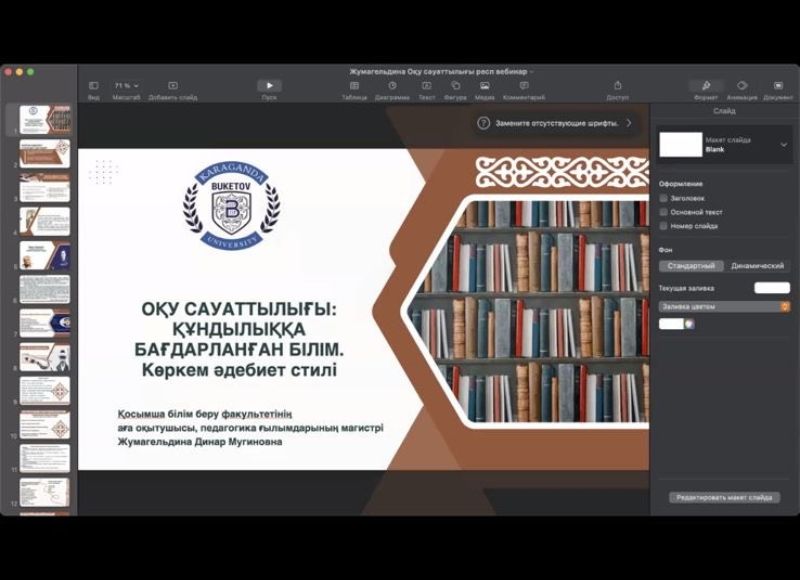Click the Замените отсутствующие шрифты notification
Screen dimensions: 800x580
pos(554,123)
